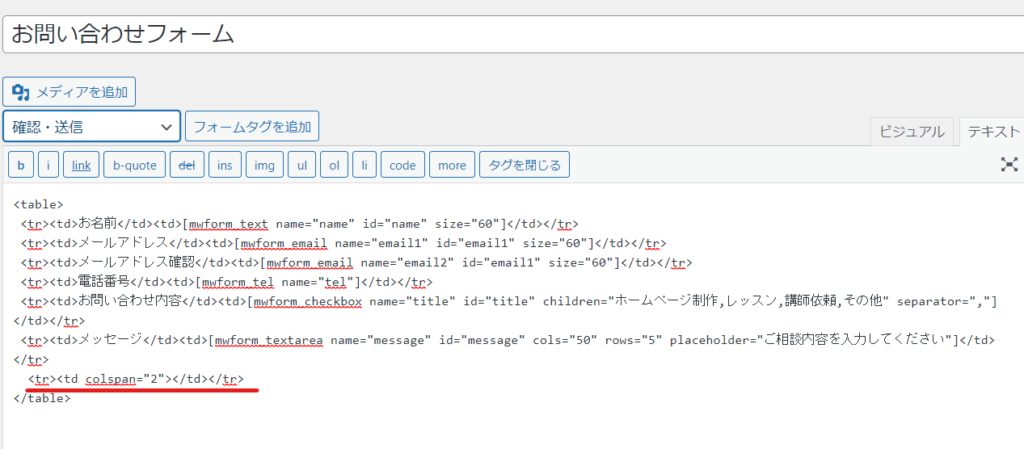Add an unordered list with ul
1024x449 pixels.
pyautogui.click(x=302, y=165)
